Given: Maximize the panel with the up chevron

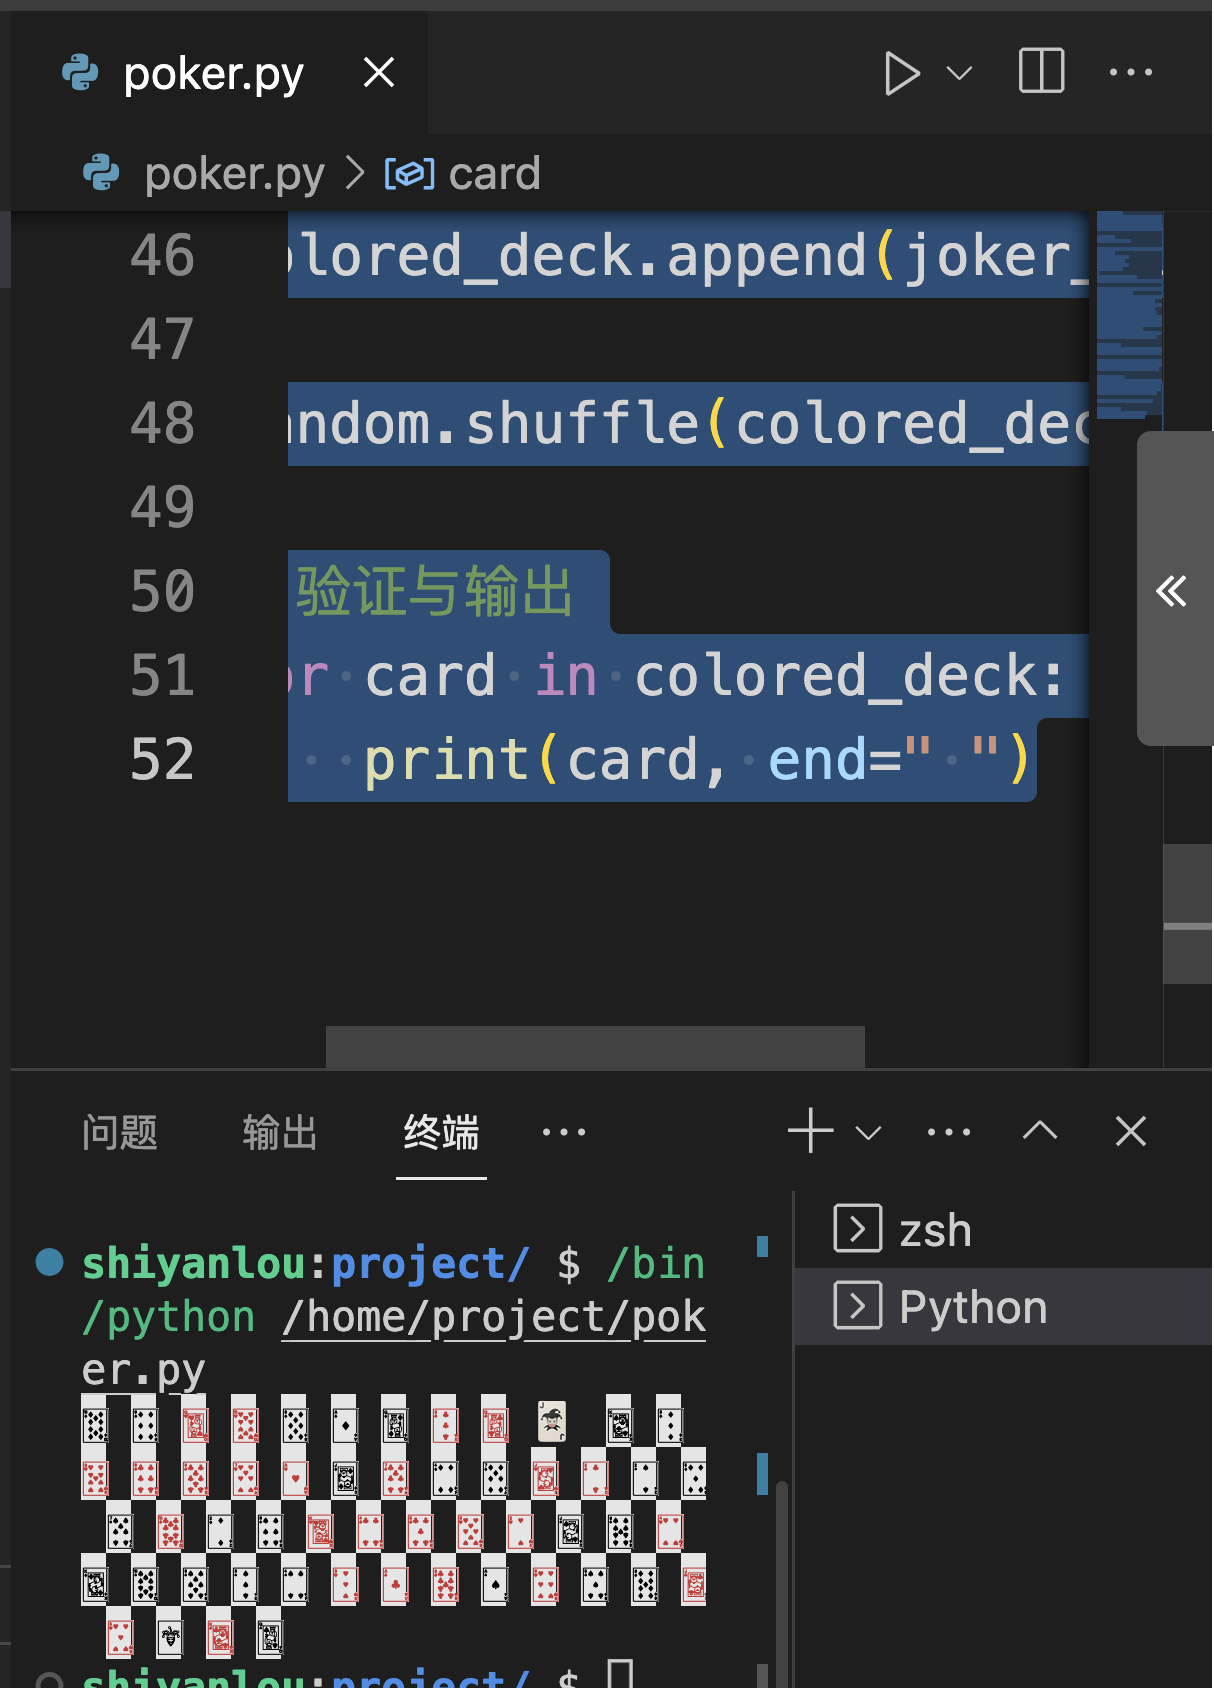Looking at the screenshot, I should [x=1040, y=1131].
